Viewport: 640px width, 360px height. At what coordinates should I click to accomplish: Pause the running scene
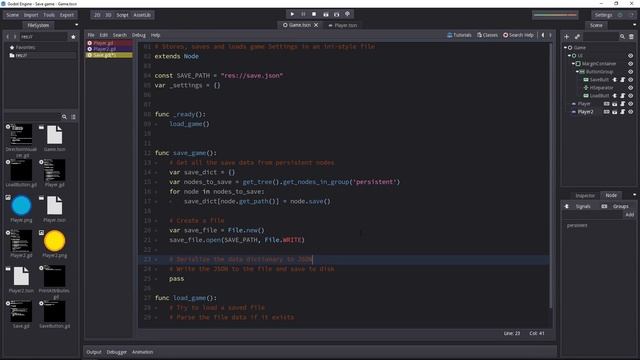(x=303, y=14)
